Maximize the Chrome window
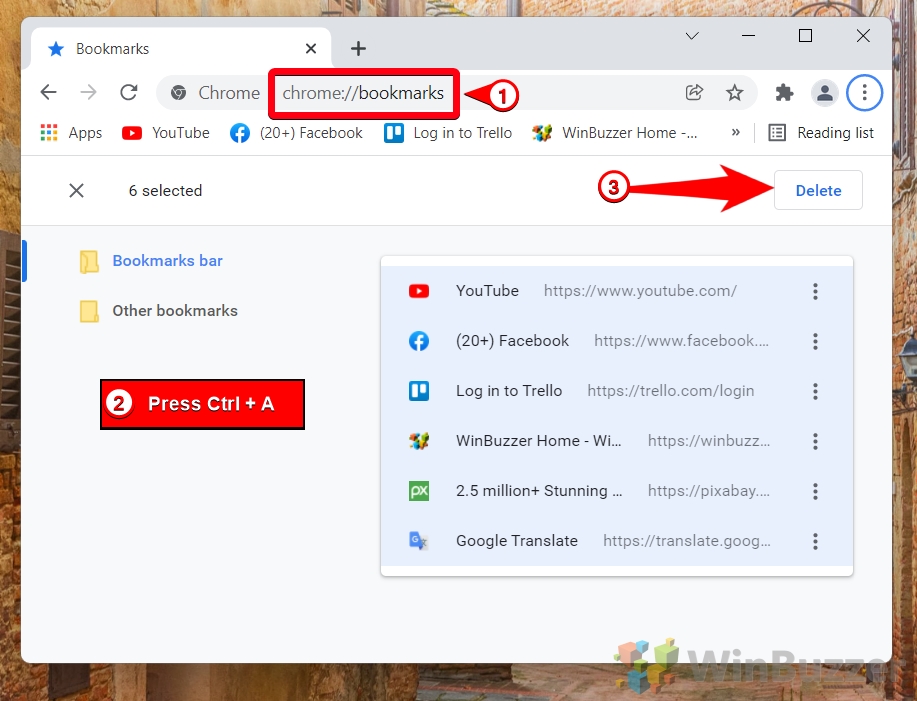This screenshot has height=701, width=917. click(x=805, y=36)
